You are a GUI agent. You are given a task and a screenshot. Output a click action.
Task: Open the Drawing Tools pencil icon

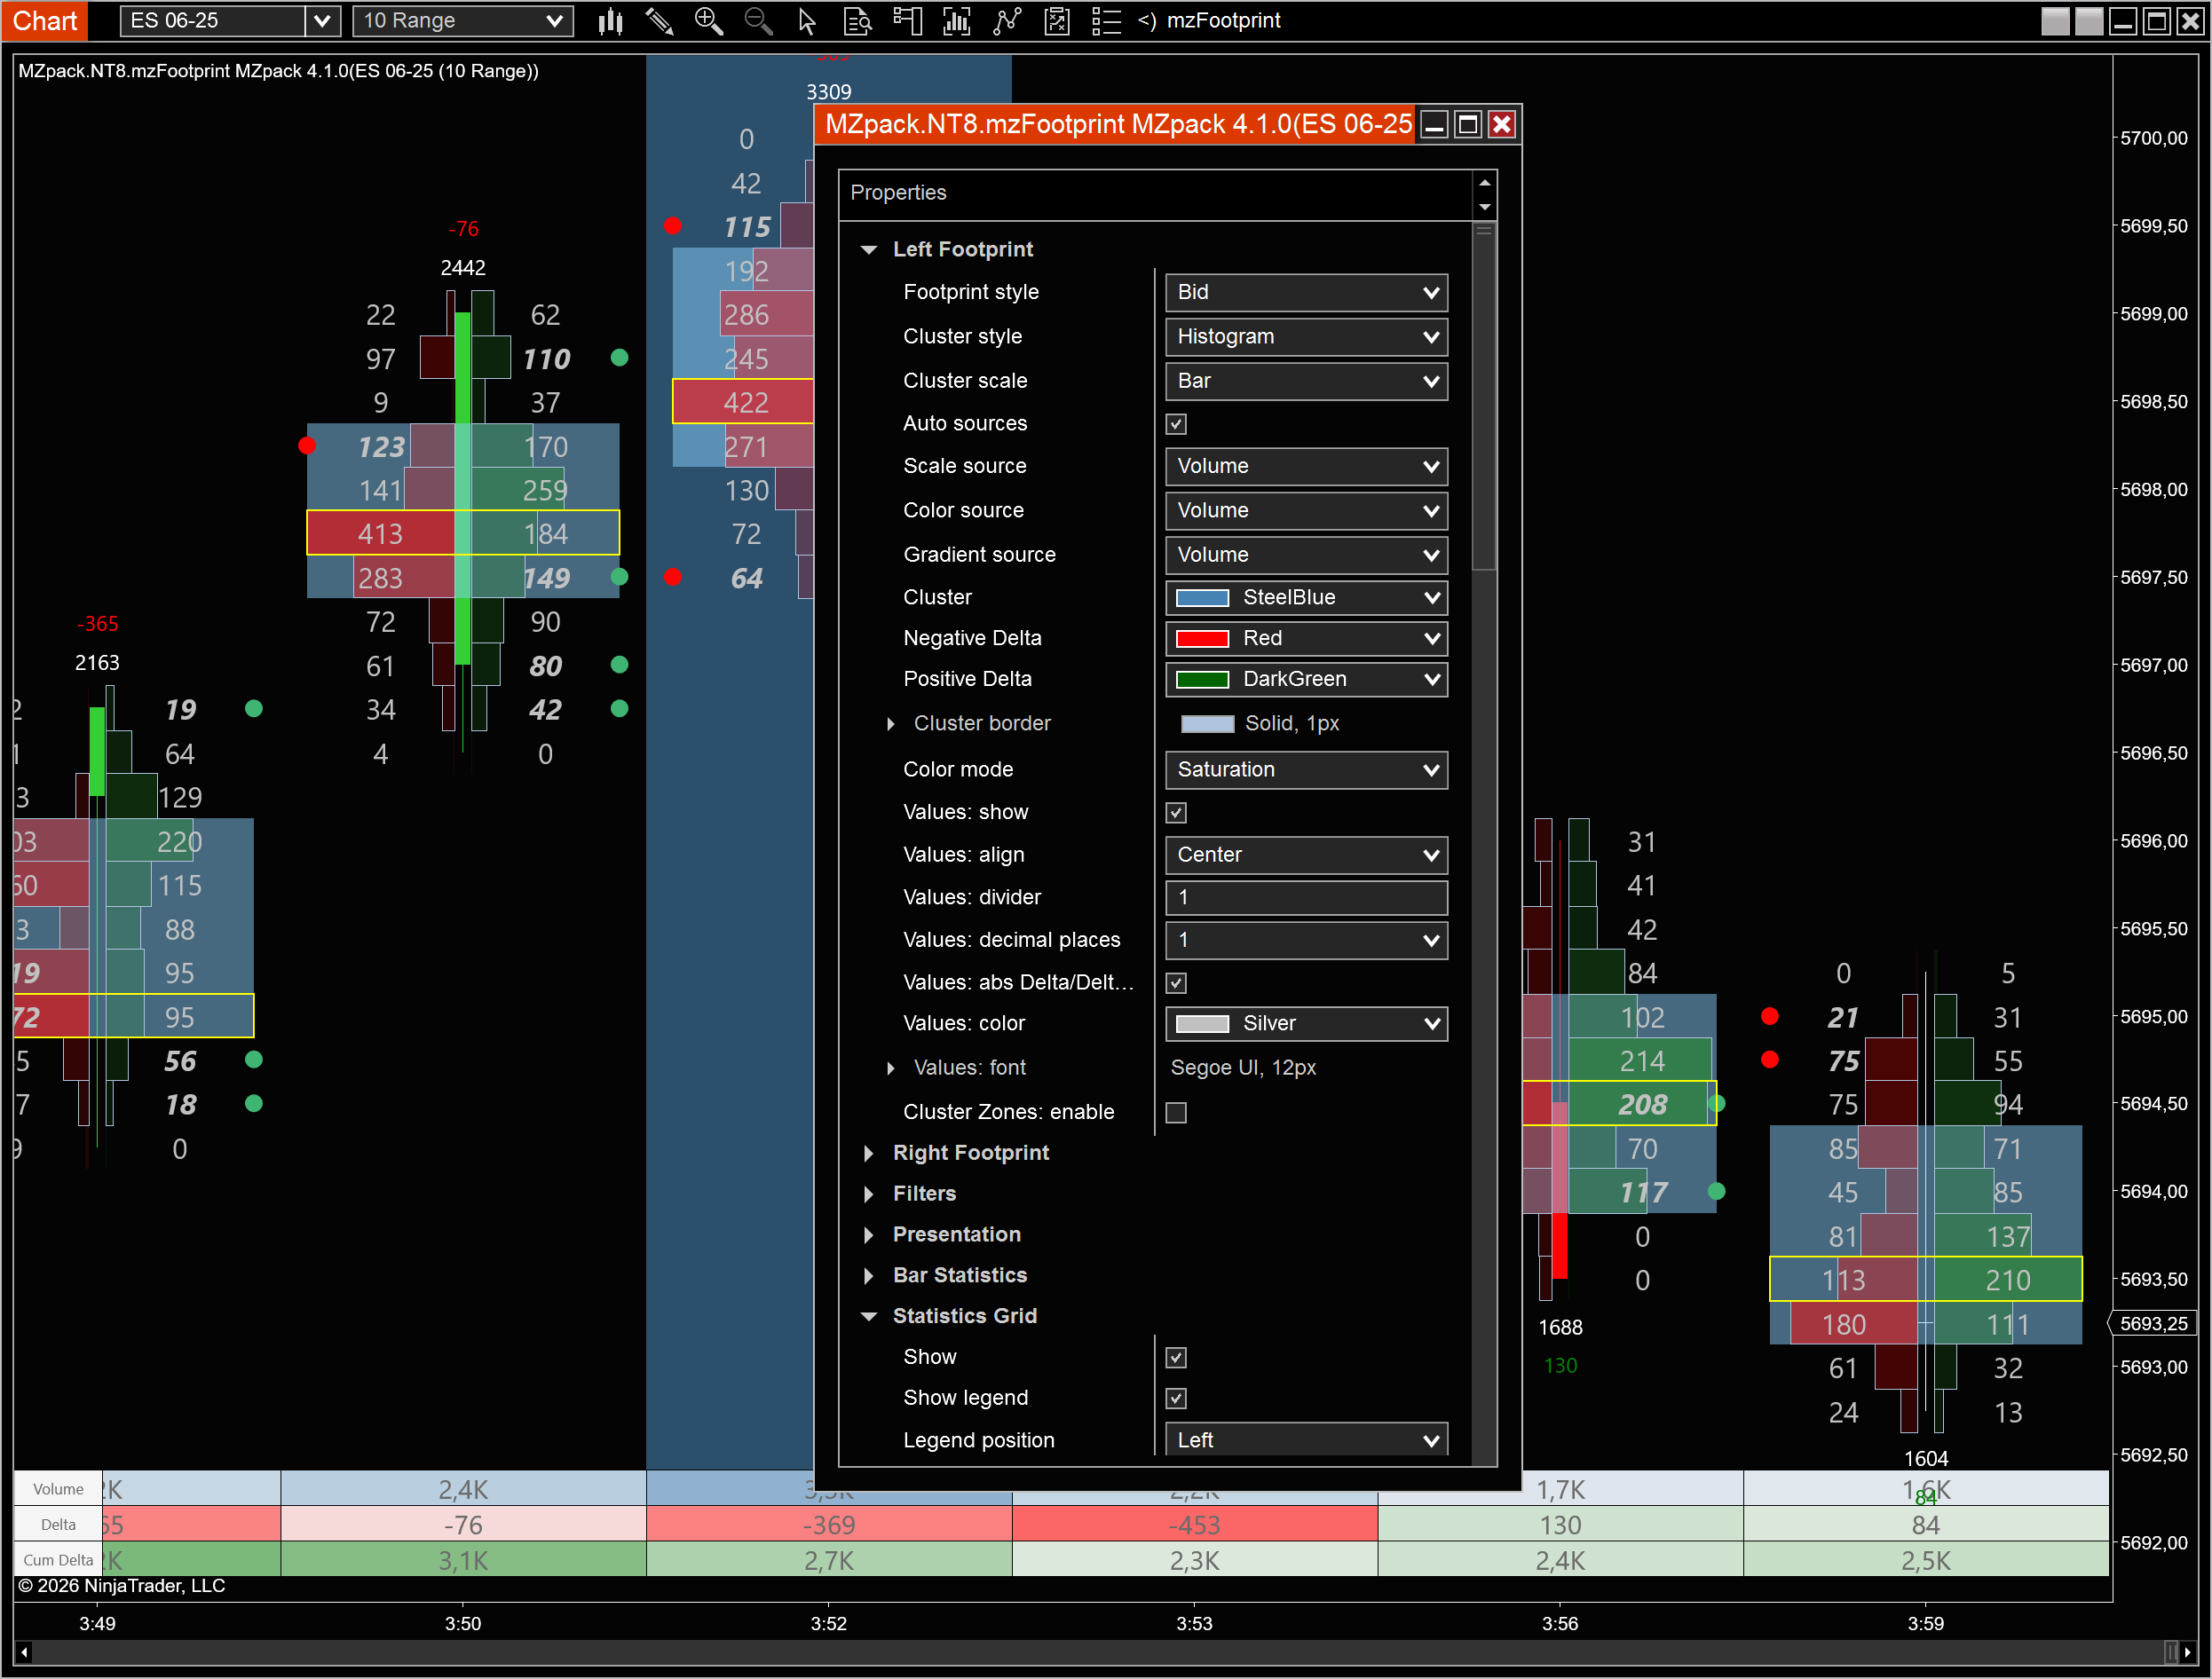pyautogui.click(x=659, y=21)
